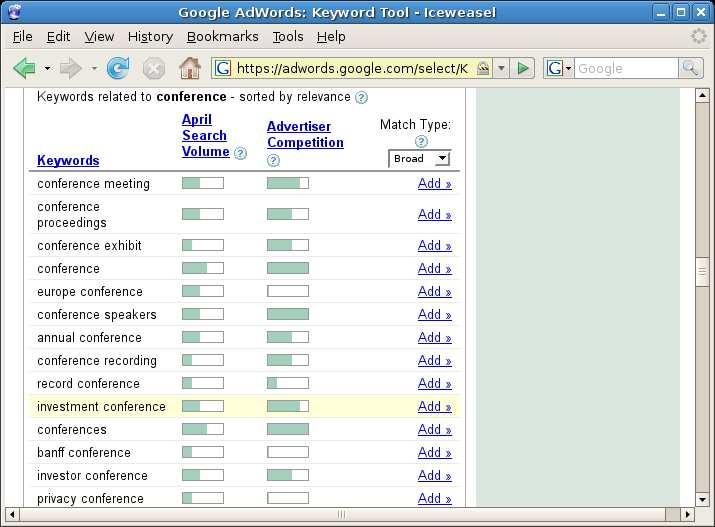Go back with the green Back arrow
The image size is (715, 527).
tap(25, 68)
